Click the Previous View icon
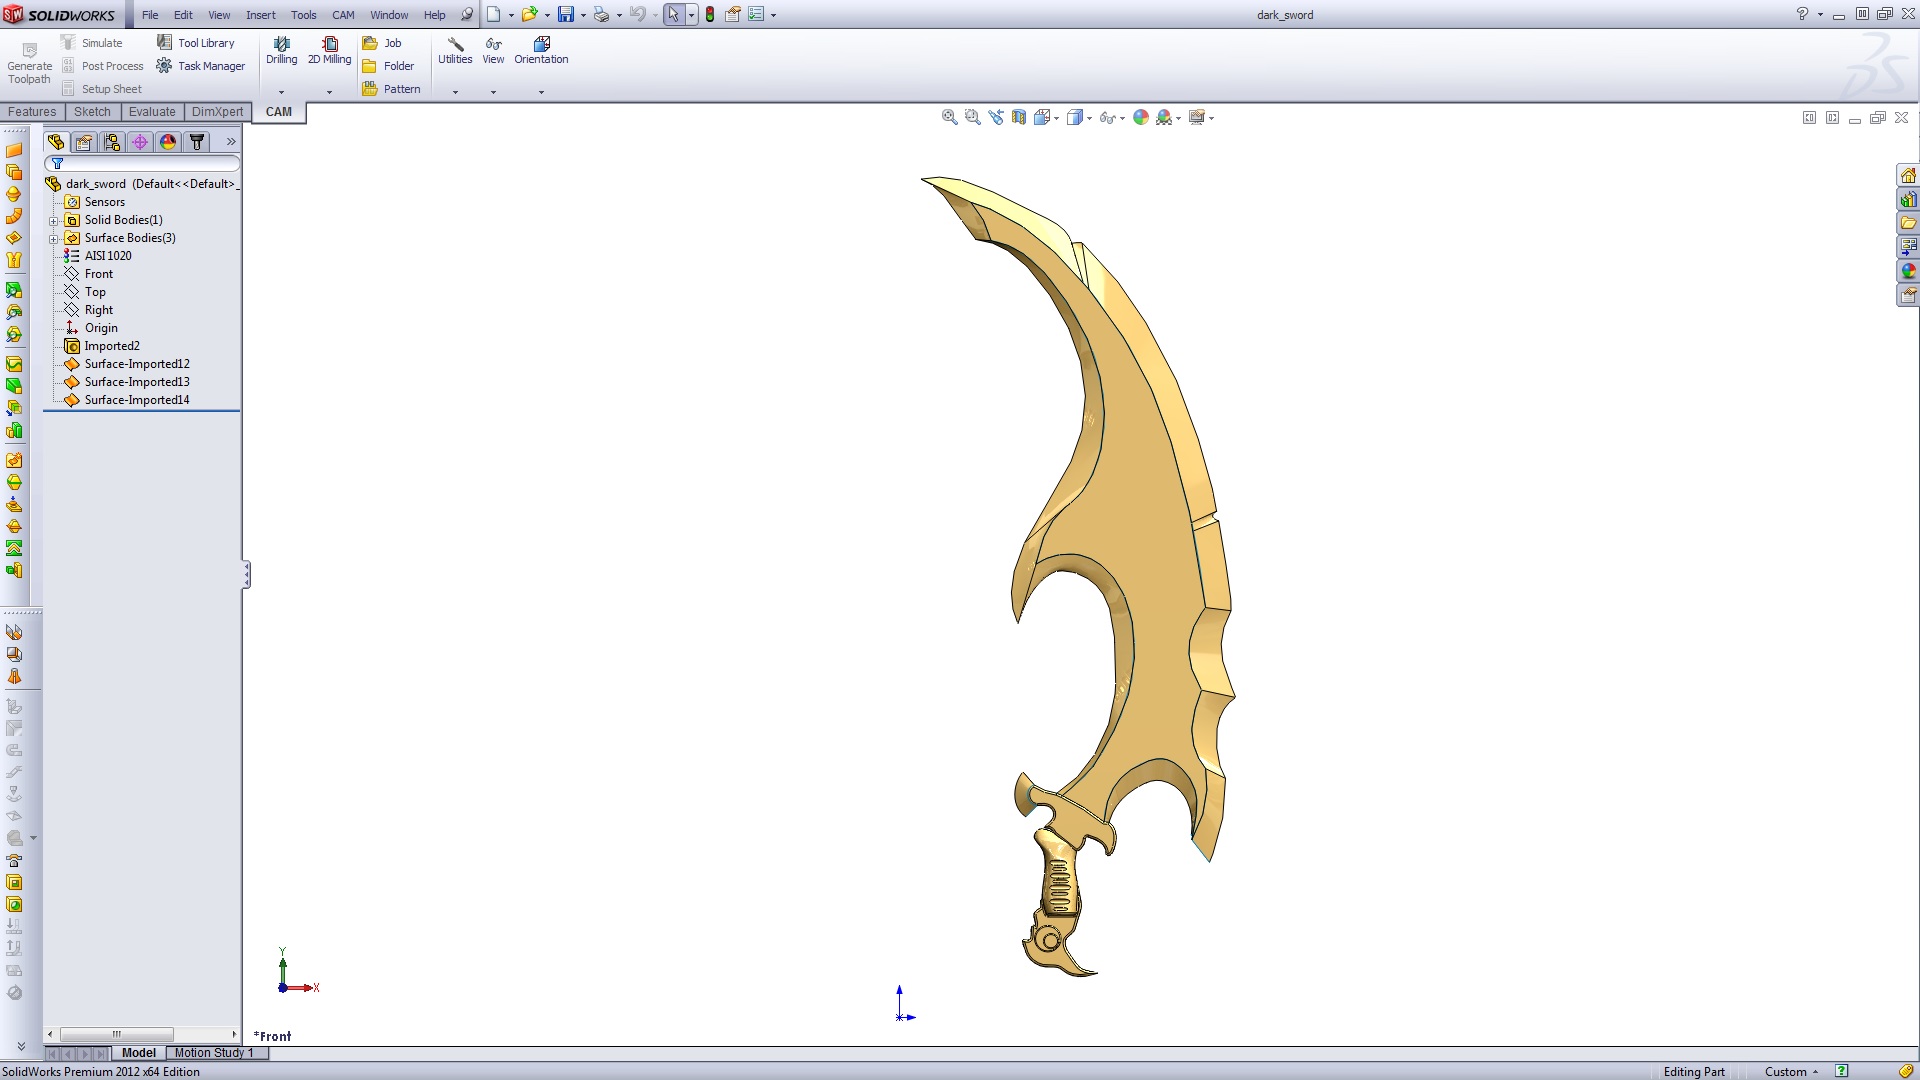 point(996,117)
